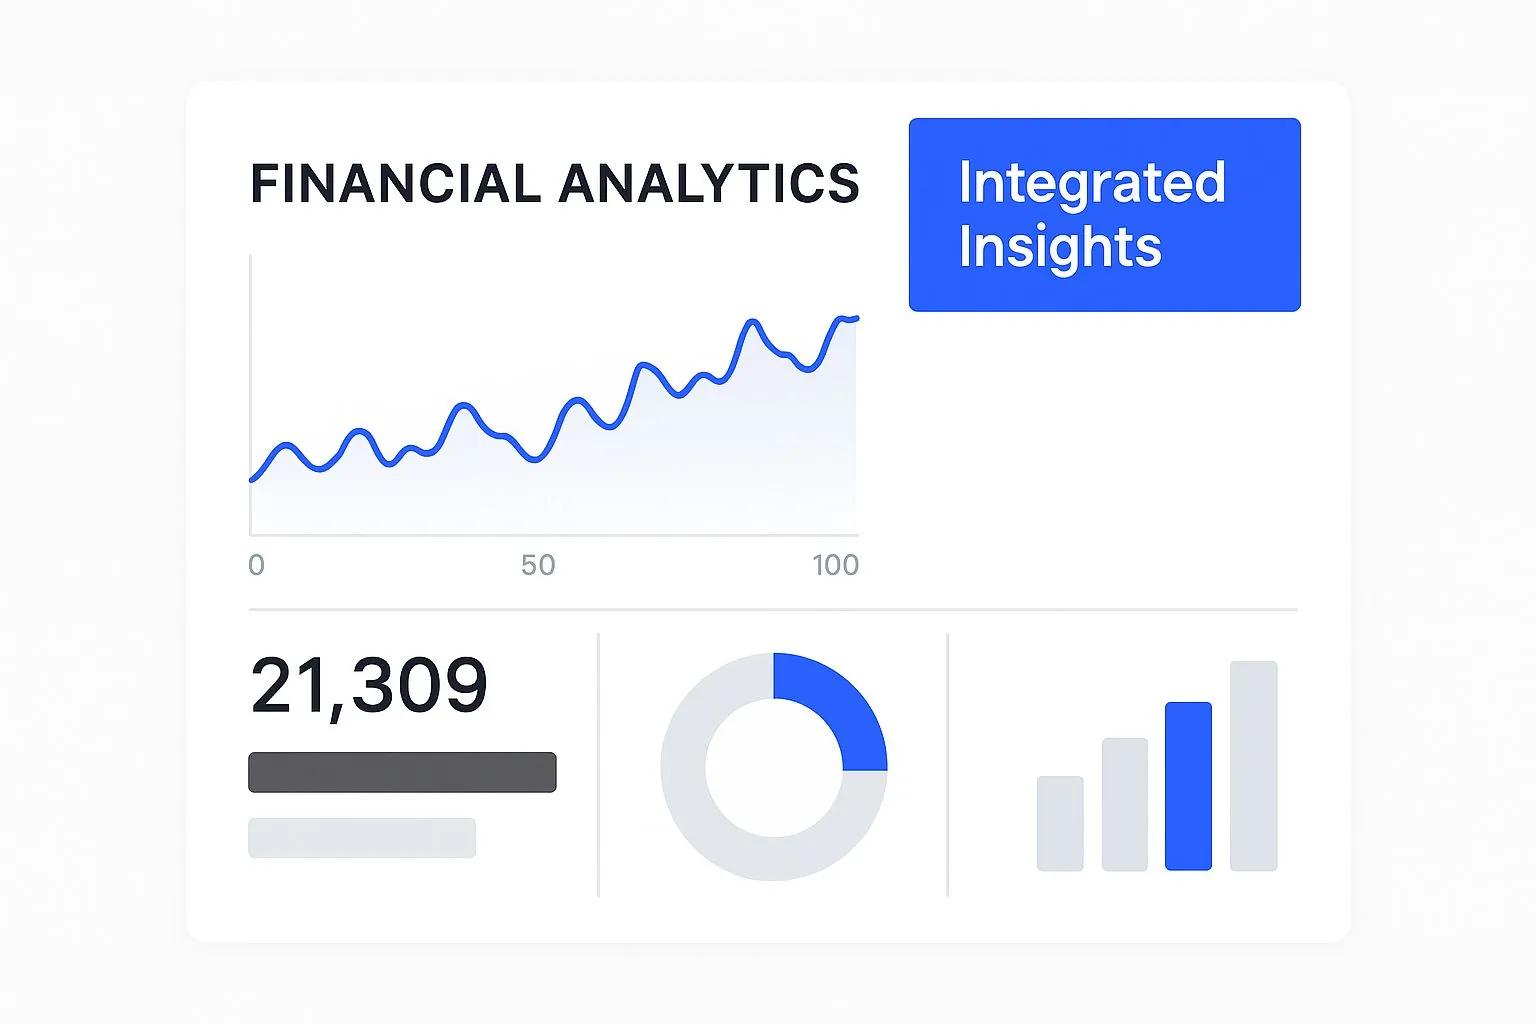1536x1024 pixels.
Task: Click the 21,309 metric value
Action: (369, 686)
